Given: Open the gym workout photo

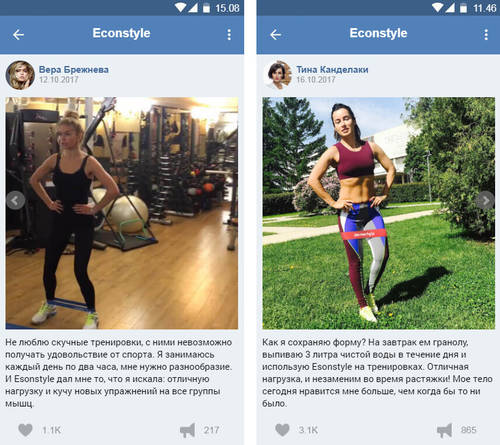Looking at the screenshot, I should pos(122,213).
